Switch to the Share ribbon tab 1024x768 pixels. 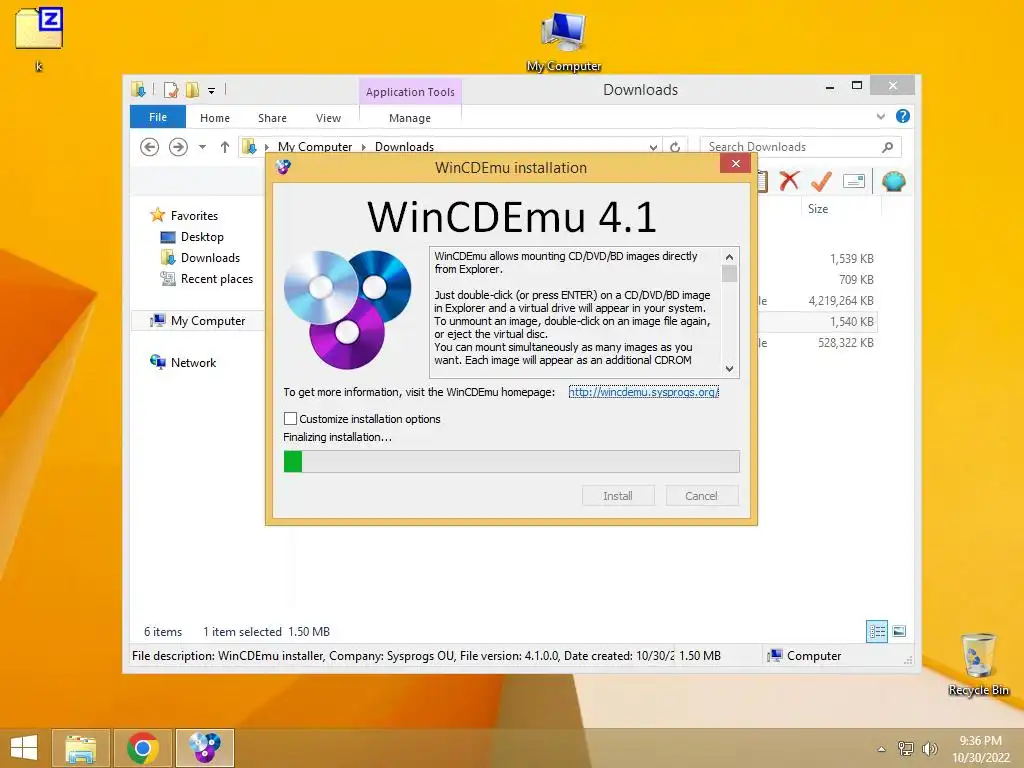point(272,118)
